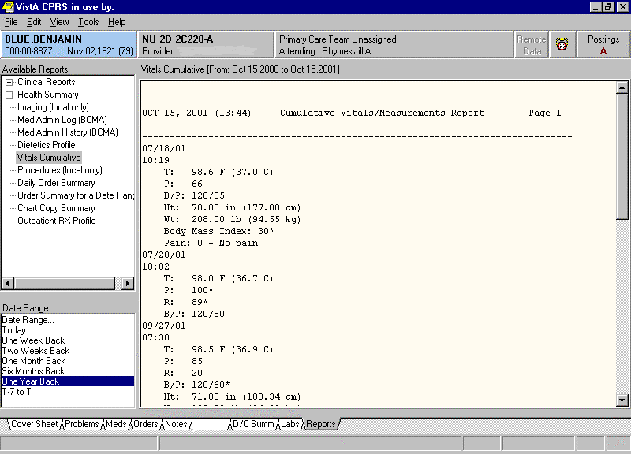This screenshot has height=454, width=631.
Task: Select Med Admin Log (BCMA) report
Action: [x=62, y=120]
